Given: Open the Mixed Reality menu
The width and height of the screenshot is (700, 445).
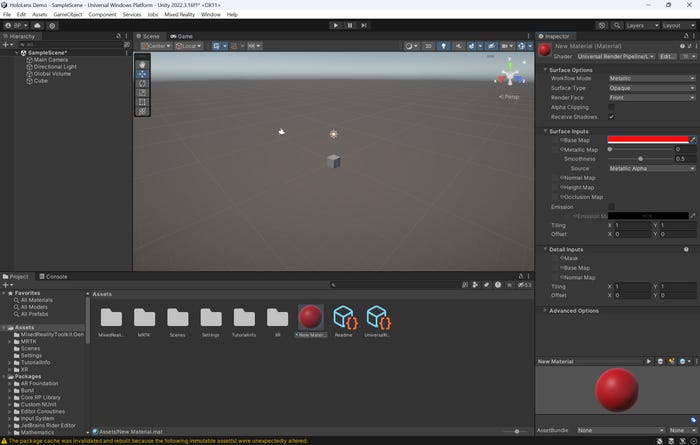Looking at the screenshot, I should pyautogui.click(x=179, y=14).
